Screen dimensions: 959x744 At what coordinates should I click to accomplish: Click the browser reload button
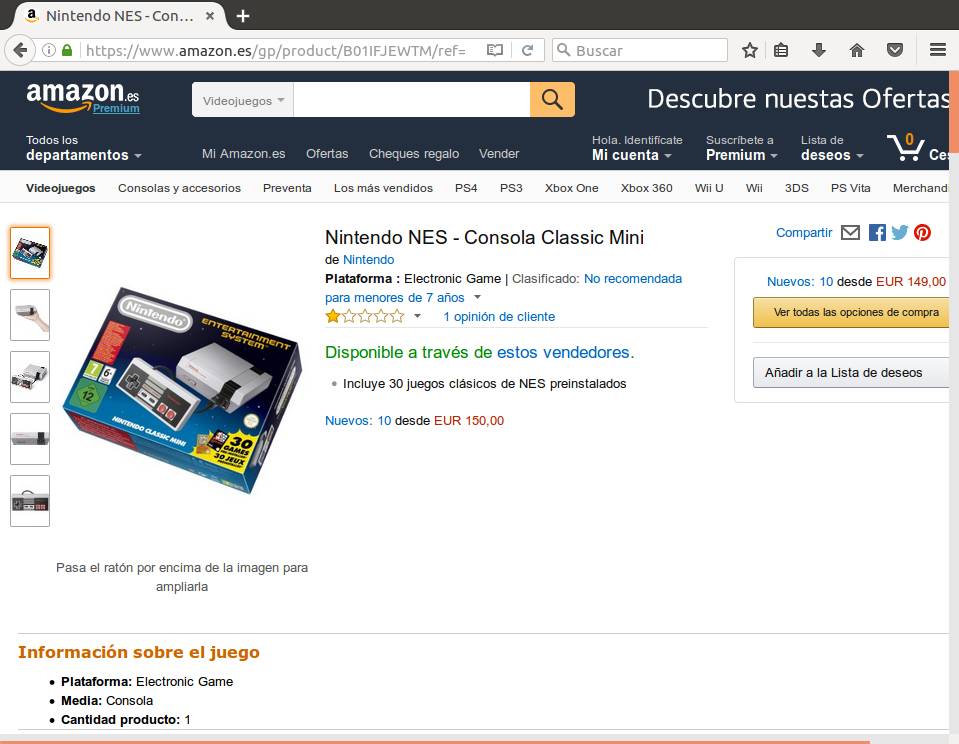pos(527,50)
